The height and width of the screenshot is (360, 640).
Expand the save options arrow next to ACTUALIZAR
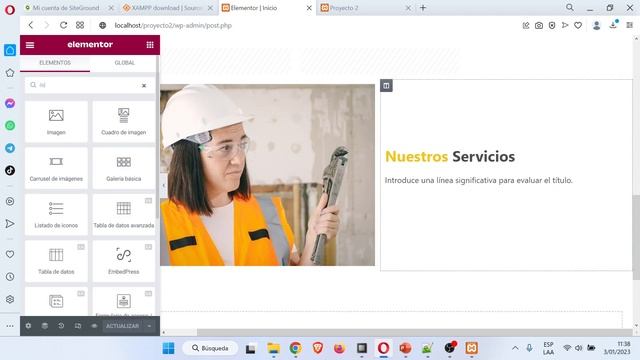tap(149, 326)
